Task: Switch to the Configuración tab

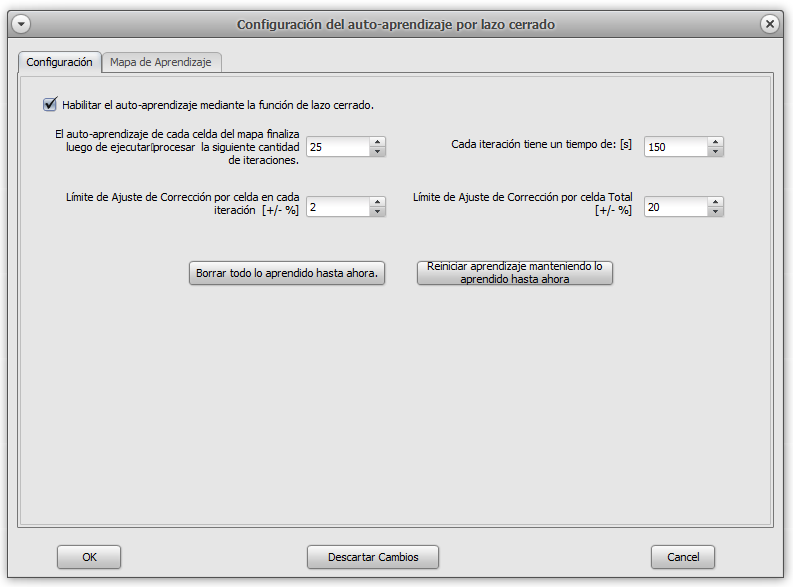Action: coord(59,62)
